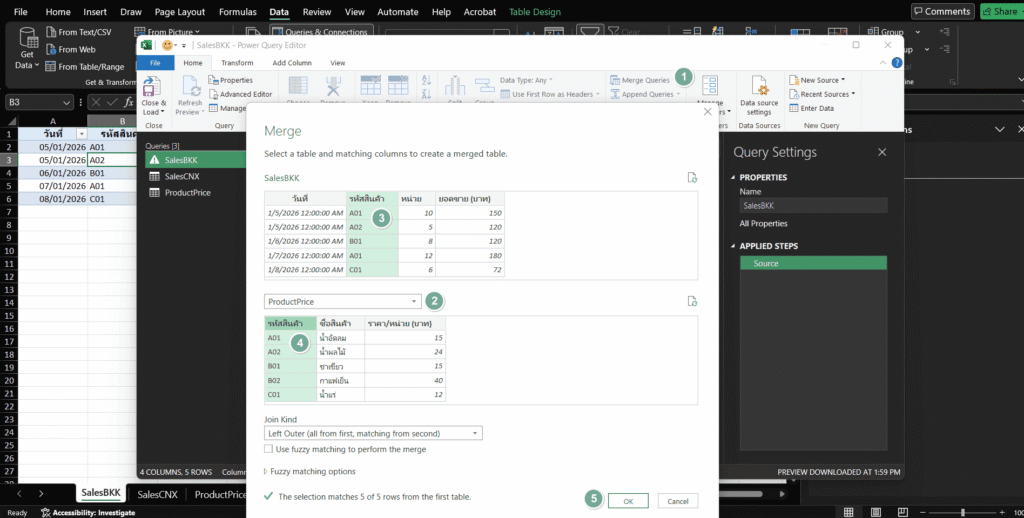Open the ProductPrice table dropdown
Viewport: 1024px width, 518px height.
pos(342,302)
